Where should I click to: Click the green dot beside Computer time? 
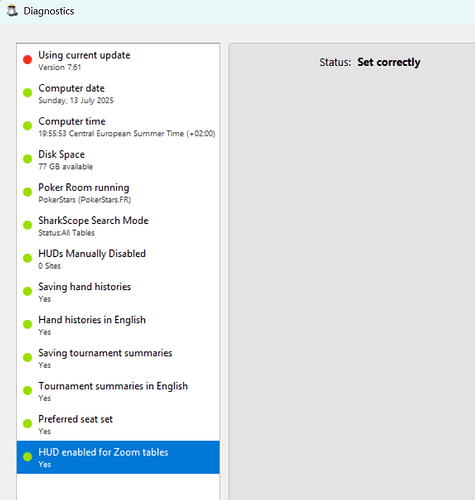(x=27, y=126)
